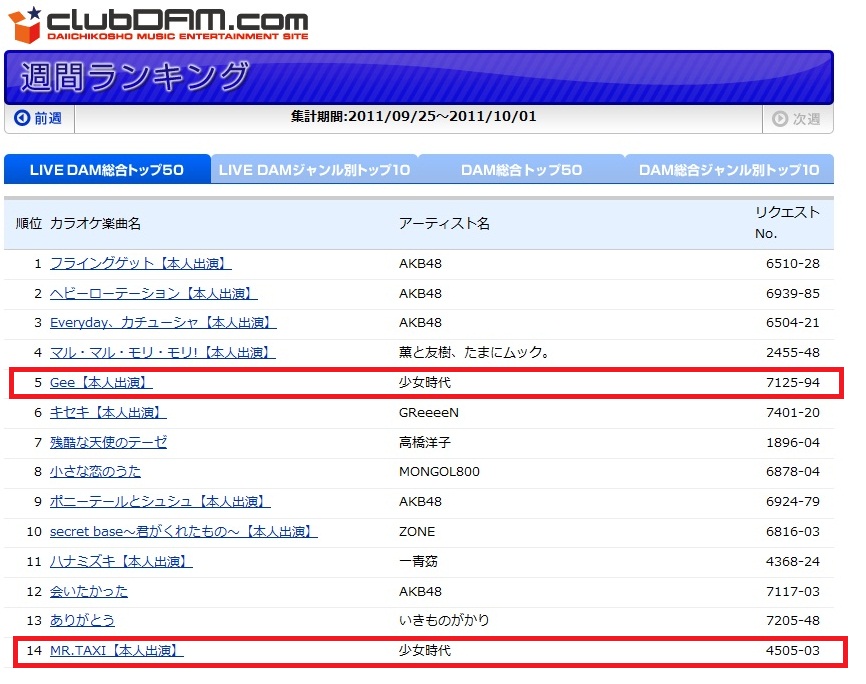Open the DAM総合ジャンル別トップ10 tab
The height and width of the screenshot is (684, 866).
(729, 170)
